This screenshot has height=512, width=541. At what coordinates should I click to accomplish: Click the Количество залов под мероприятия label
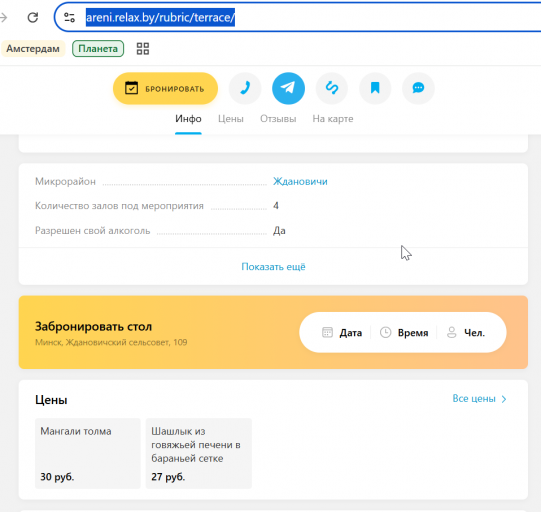119,206
